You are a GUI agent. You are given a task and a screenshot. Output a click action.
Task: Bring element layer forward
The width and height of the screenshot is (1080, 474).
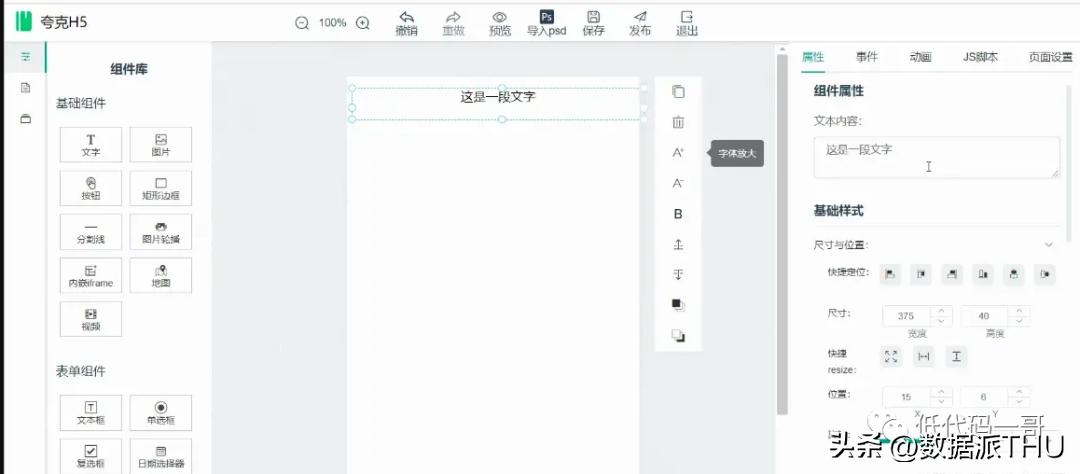(678, 305)
